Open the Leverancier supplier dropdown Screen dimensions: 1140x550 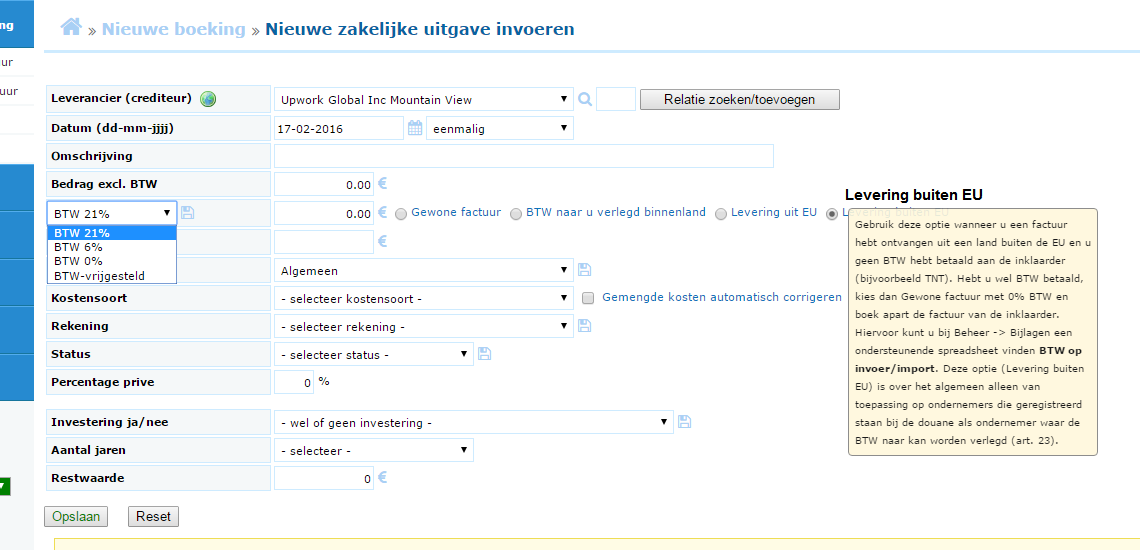tap(423, 99)
